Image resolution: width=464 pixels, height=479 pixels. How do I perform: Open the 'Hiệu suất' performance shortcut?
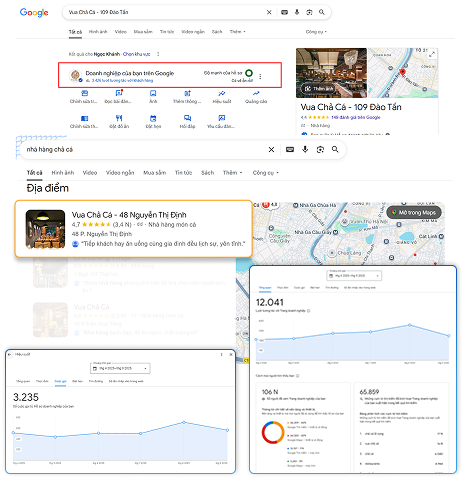(222, 97)
